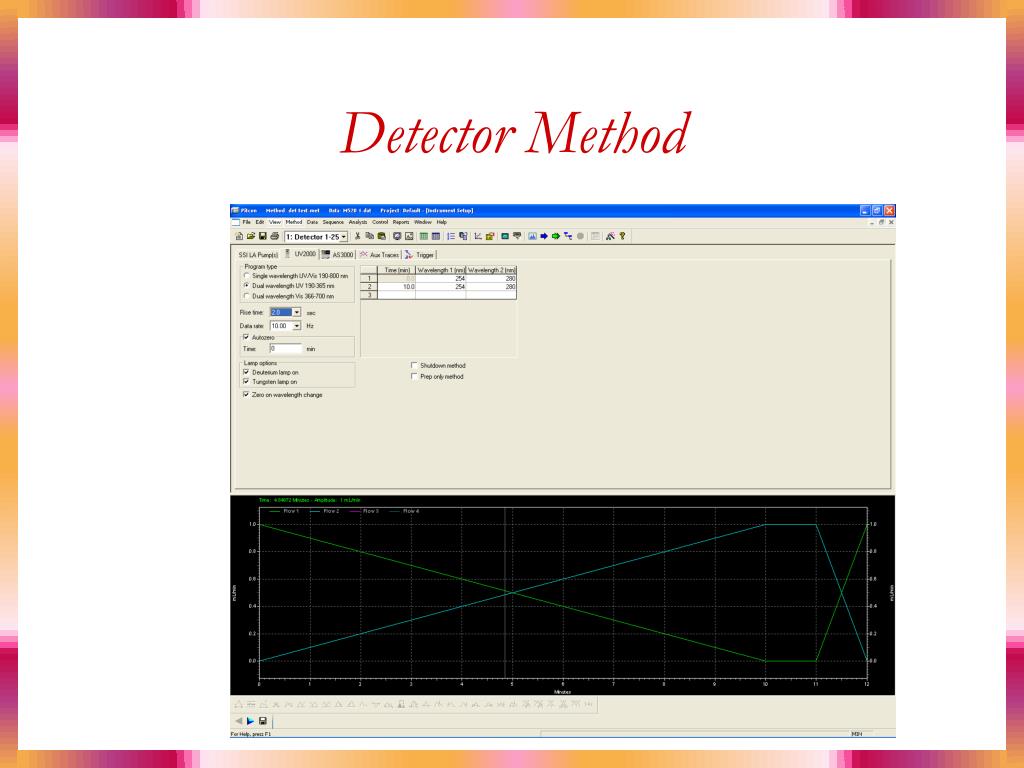Image resolution: width=1024 pixels, height=768 pixels.
Task: Click the Wavelength 1 (nm) column header
Action: (x=441, y=270)
